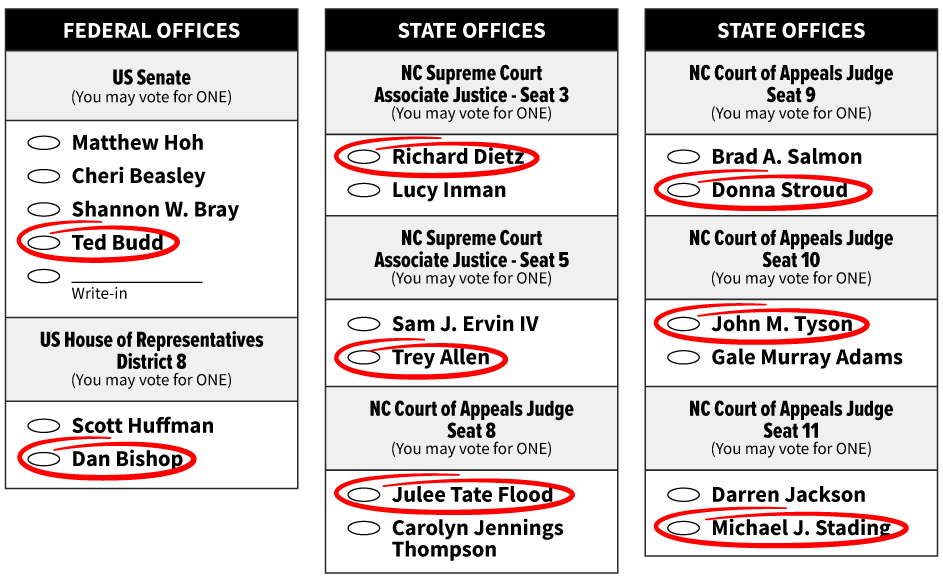Image resolution: width=943 pixels, height=576 pixels.
Task: Choose Ted Budd's voting oval
Action: pos(44,243)
